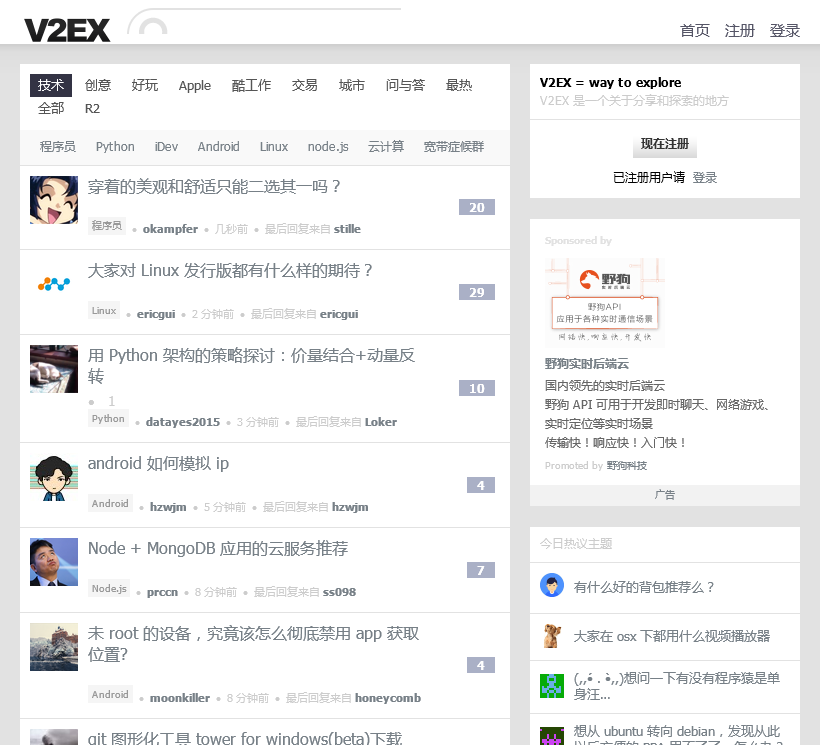Open last replier Loker's profile
Screen dimensions: 820x745
381,422
